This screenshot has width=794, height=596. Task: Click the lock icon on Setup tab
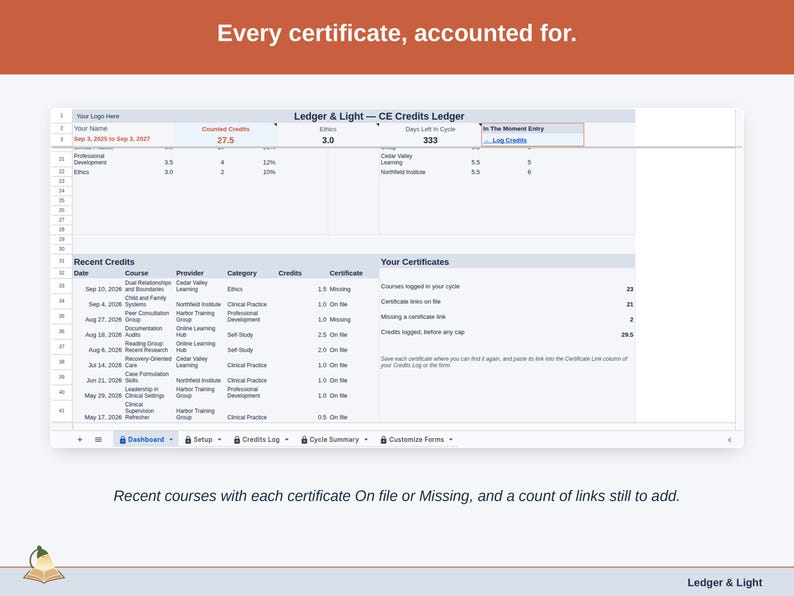(188, 440)
